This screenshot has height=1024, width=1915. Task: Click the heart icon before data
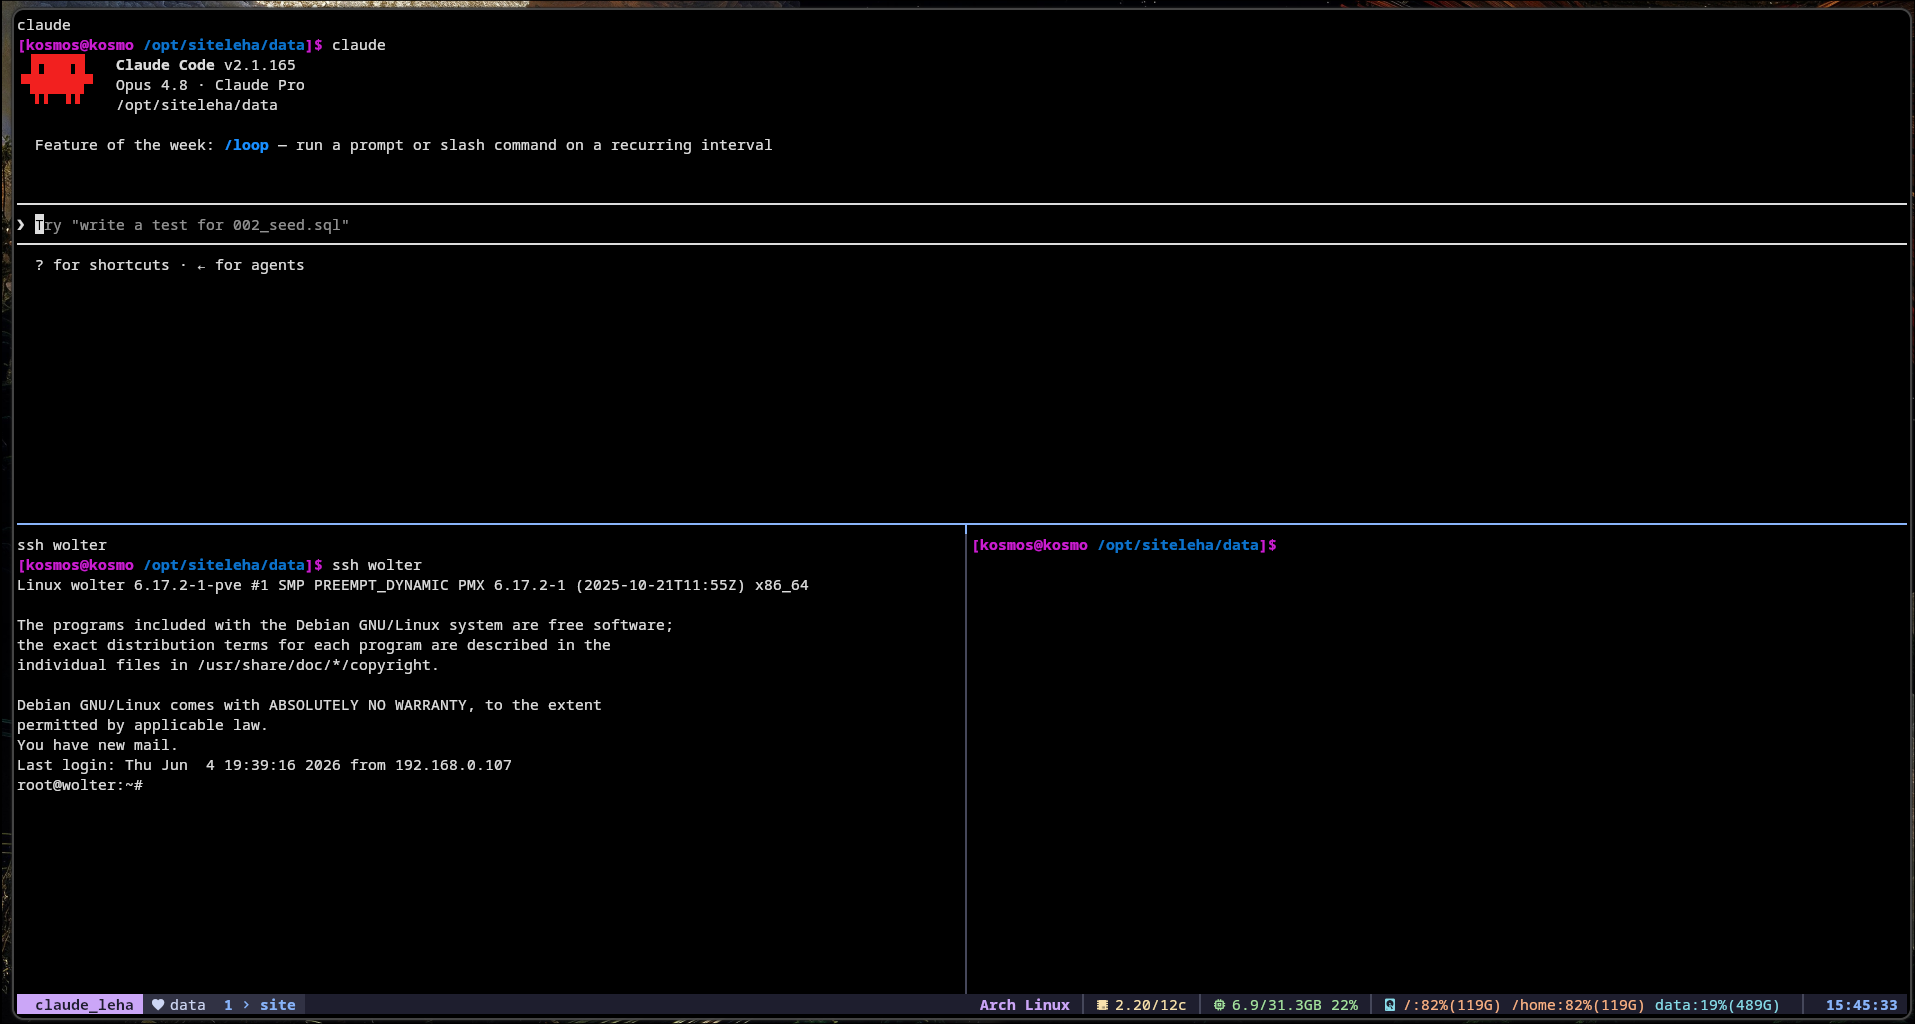tap(158, 1005)
